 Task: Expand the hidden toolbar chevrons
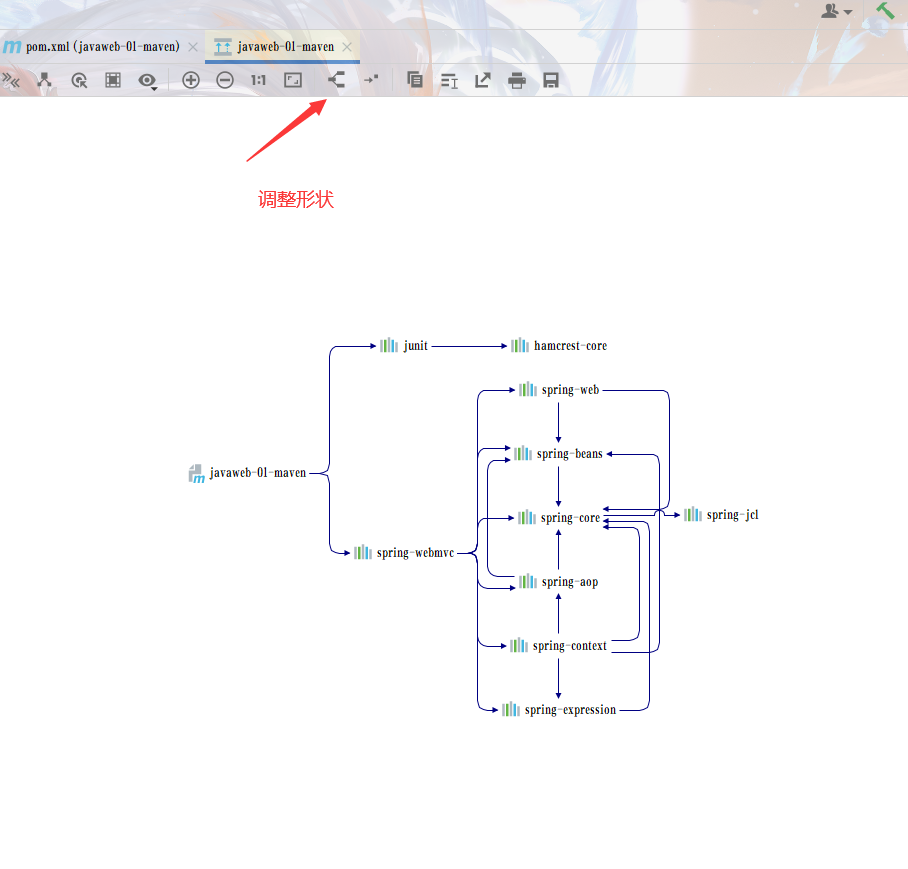coord(11,80)
